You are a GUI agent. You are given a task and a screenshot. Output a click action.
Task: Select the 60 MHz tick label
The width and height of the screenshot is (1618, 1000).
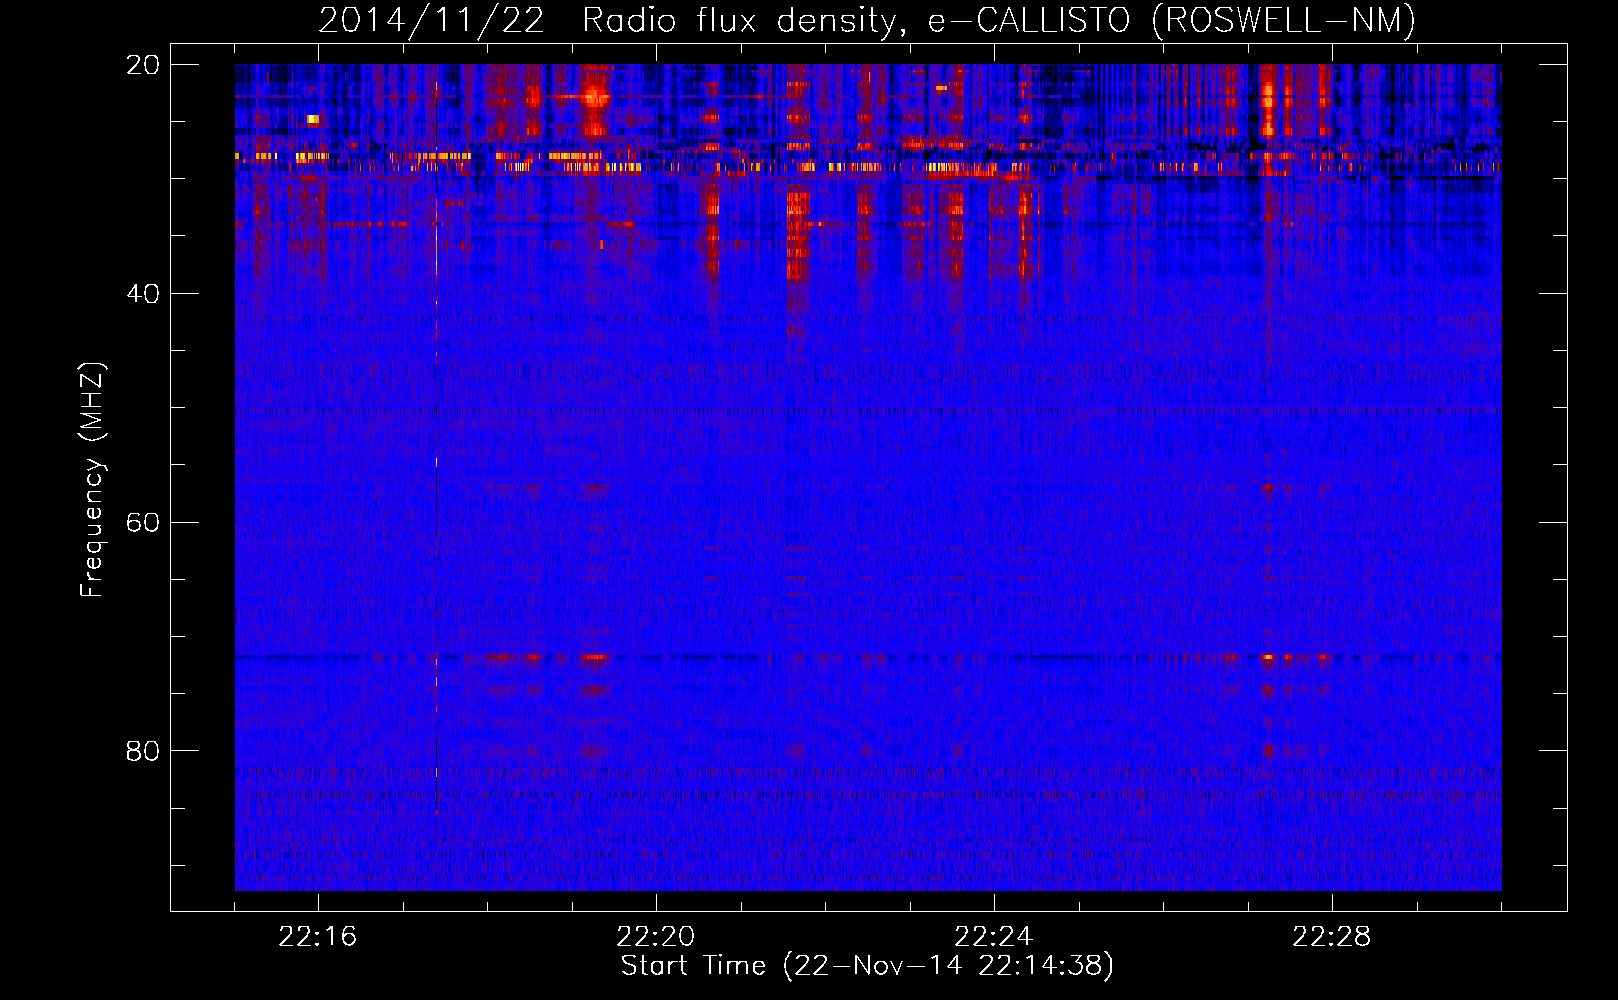point(143,522)
